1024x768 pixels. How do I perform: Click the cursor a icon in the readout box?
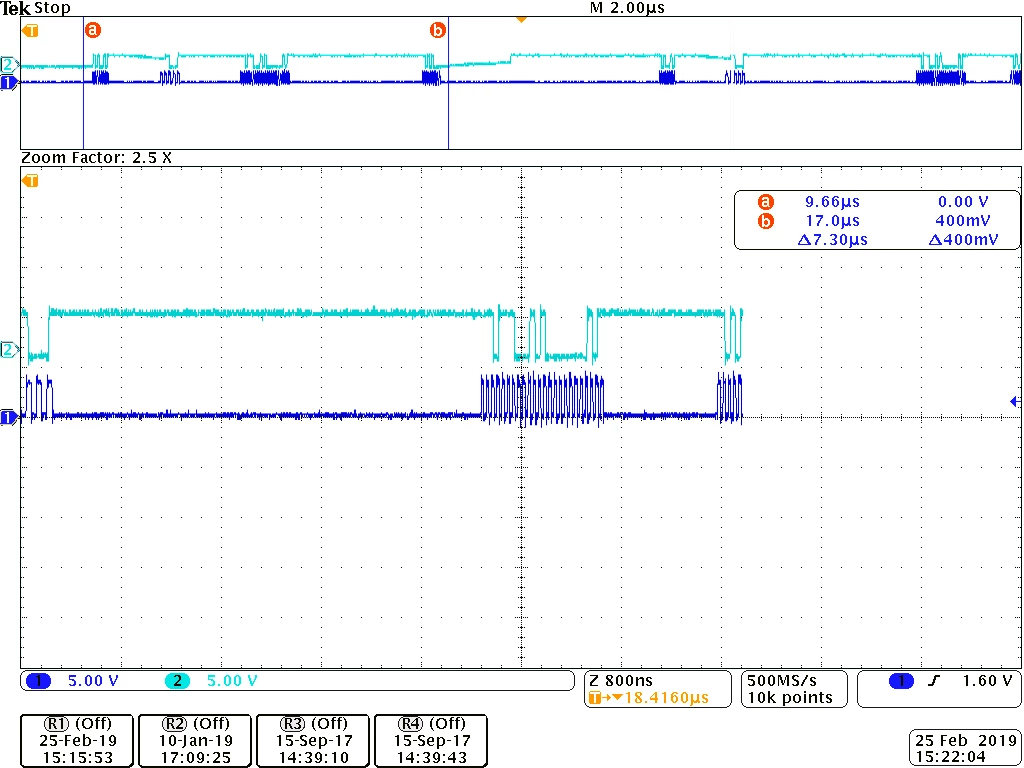pos(765,202)
